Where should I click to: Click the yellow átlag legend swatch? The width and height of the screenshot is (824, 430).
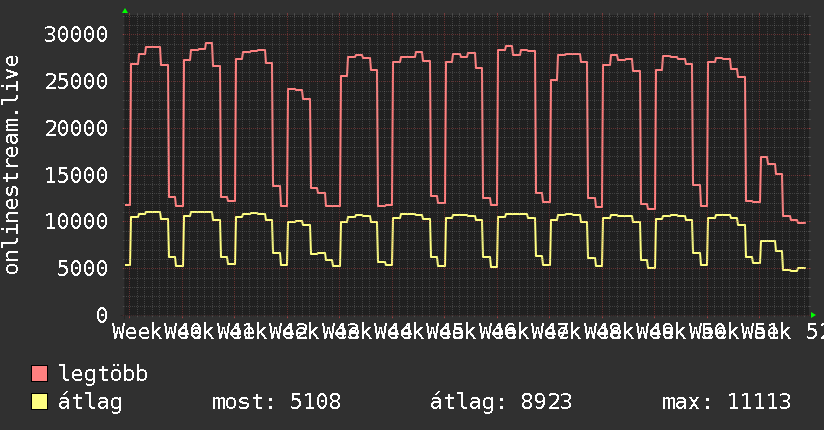tap(39, 402)
